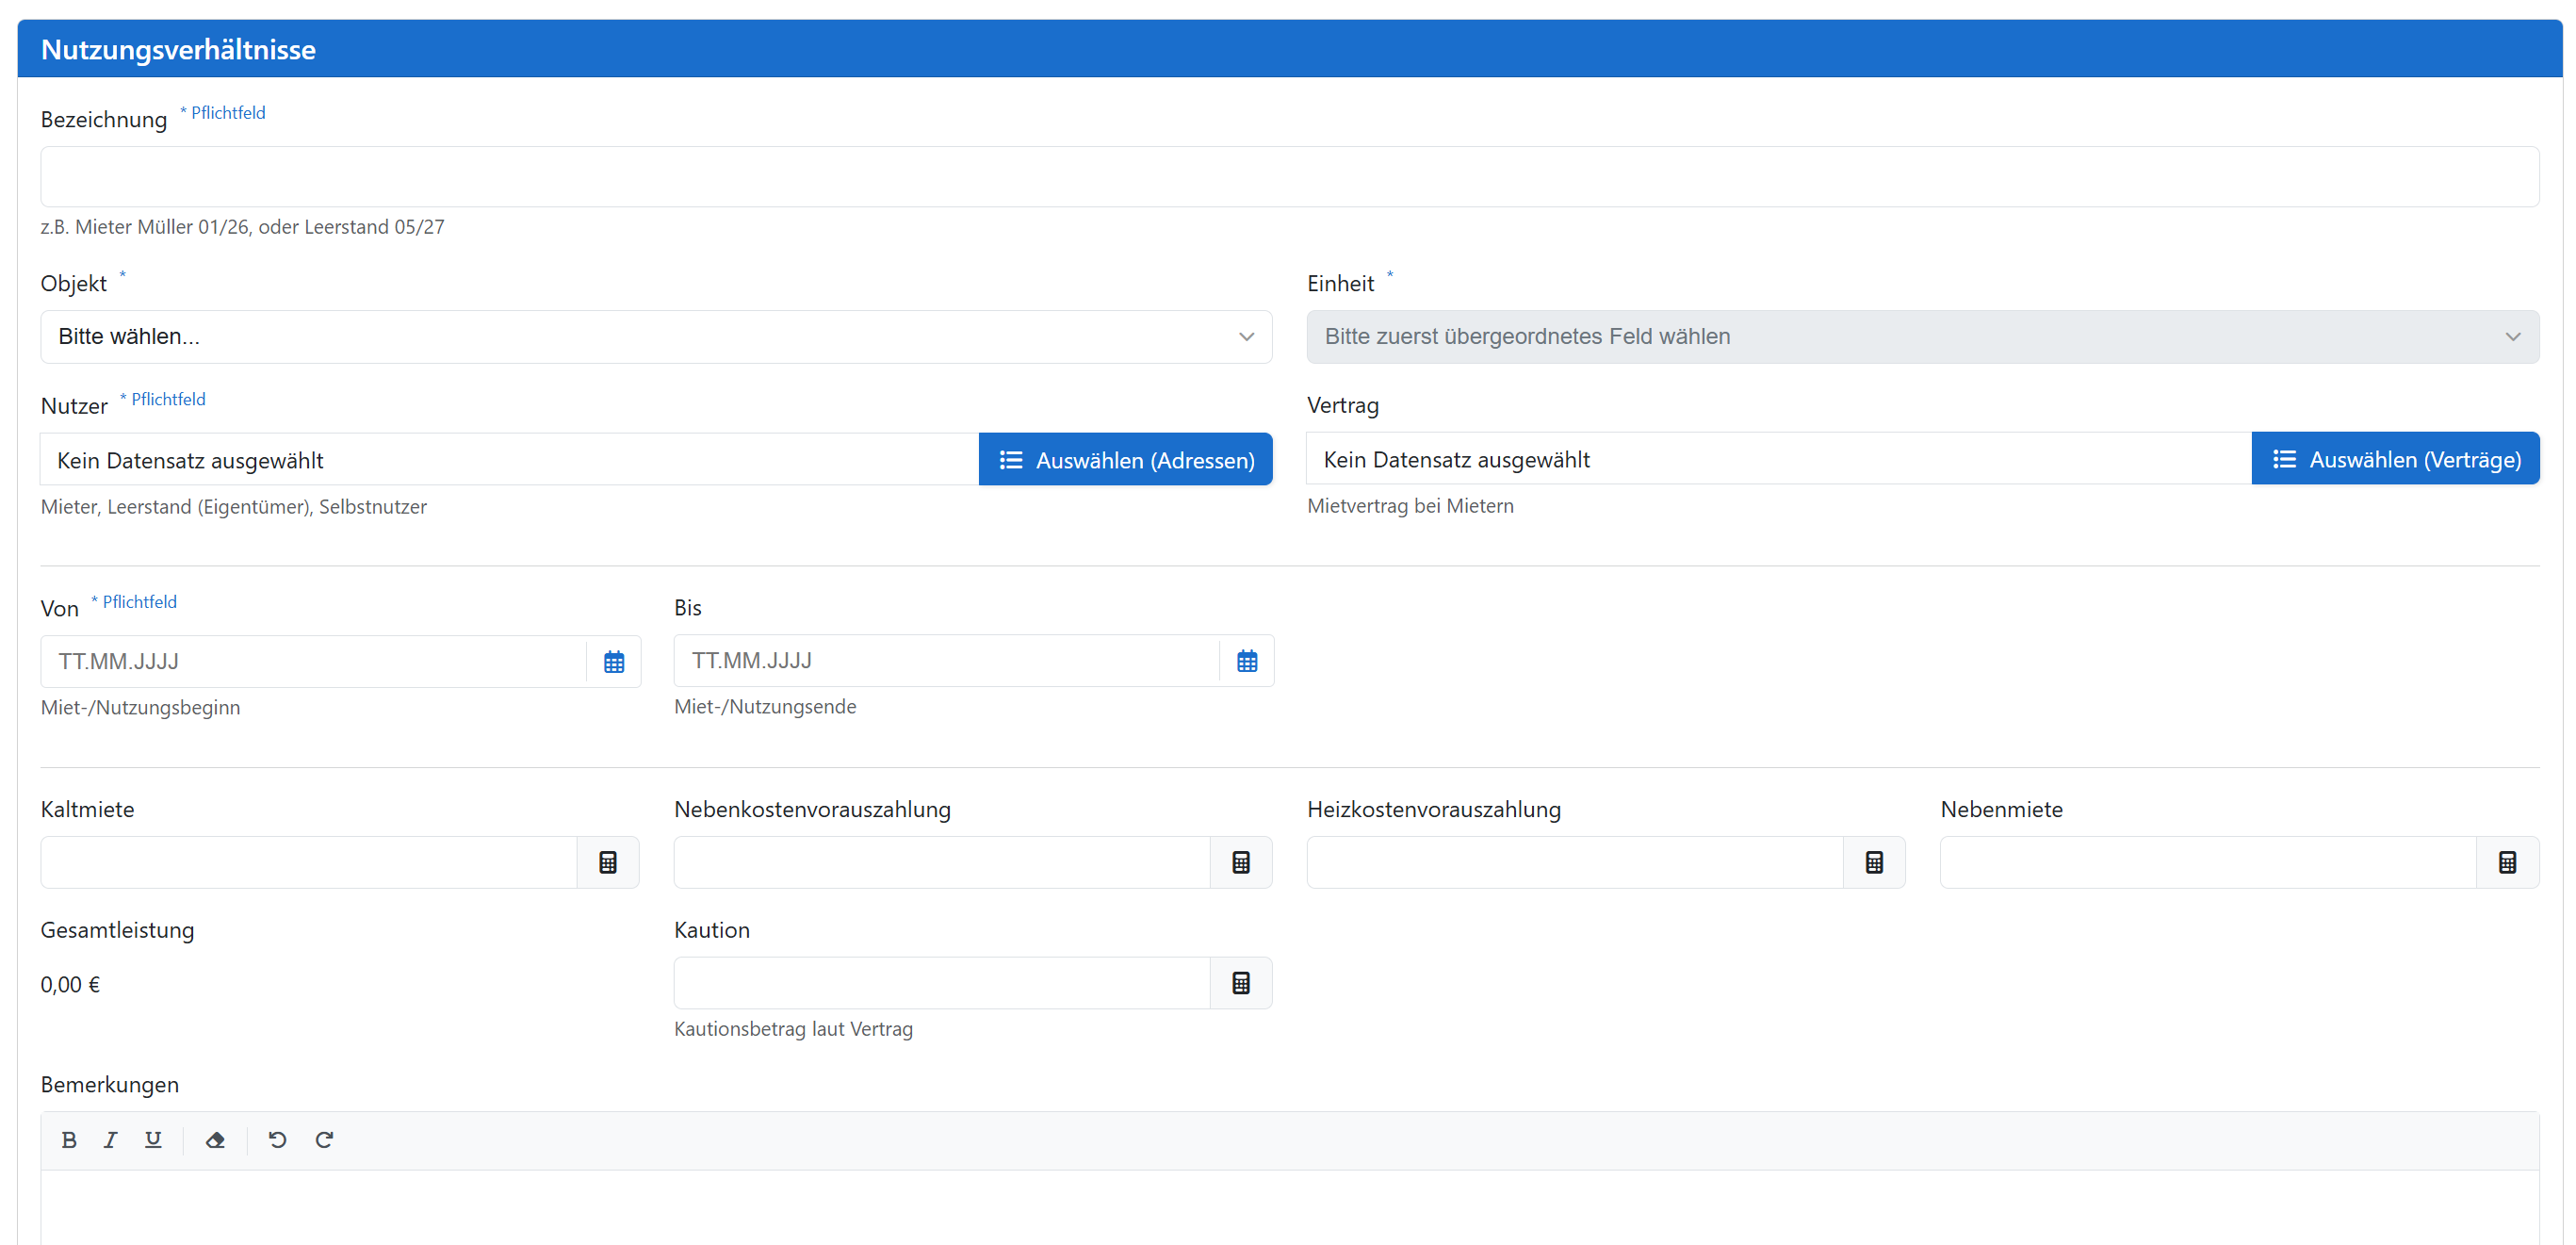Expand the Objekt dropdown
2576x1245 pixels.
(x=655, y=336)
